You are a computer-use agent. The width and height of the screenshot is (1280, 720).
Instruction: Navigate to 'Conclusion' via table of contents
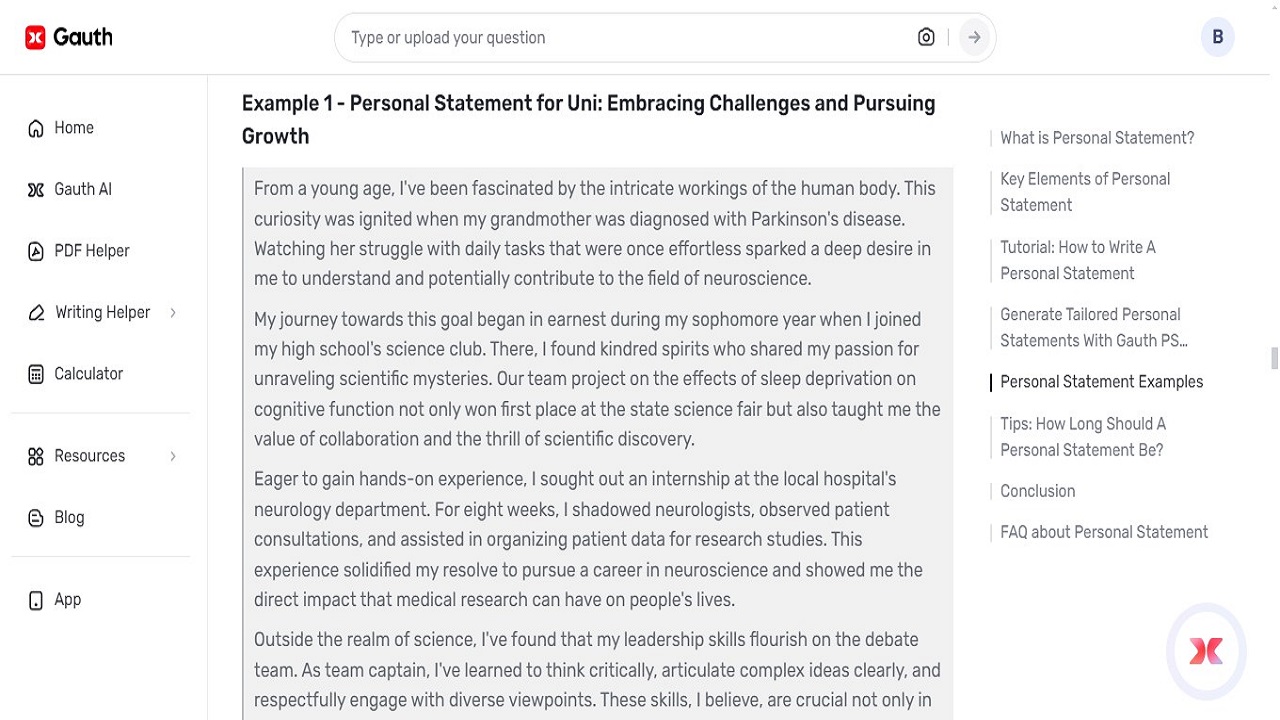point(1037,491)
